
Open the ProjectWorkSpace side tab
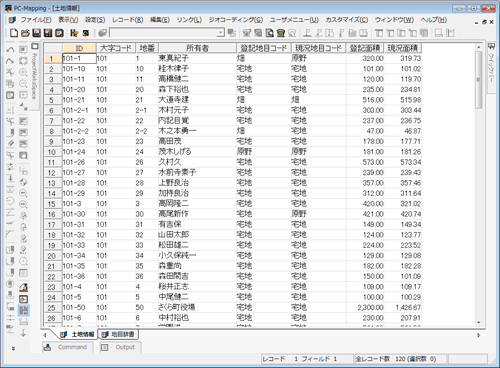(34, 76)
